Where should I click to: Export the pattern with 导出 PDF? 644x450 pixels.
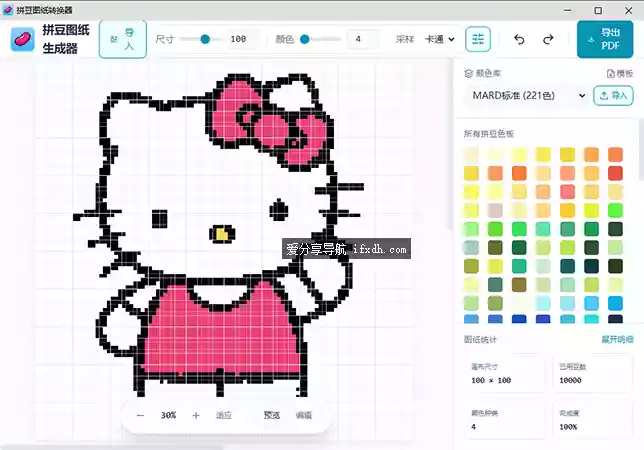point(605,39)
